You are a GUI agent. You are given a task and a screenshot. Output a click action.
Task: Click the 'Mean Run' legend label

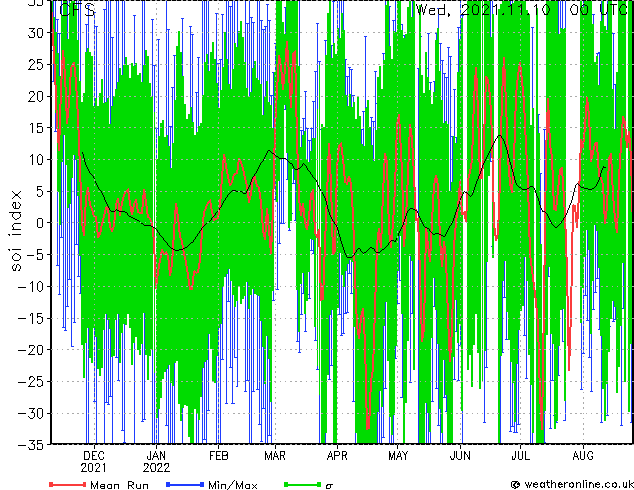tap(119, 485)
